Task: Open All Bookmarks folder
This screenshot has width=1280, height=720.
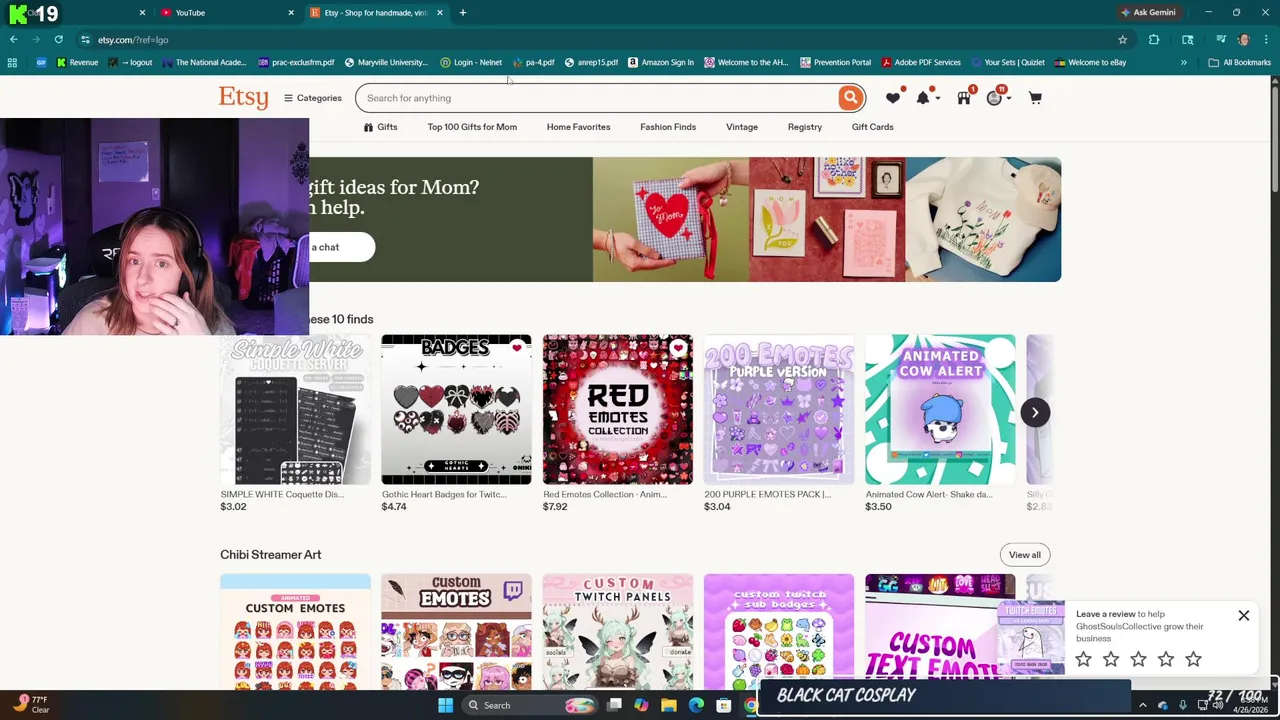Action: [x=1239, y=62]
